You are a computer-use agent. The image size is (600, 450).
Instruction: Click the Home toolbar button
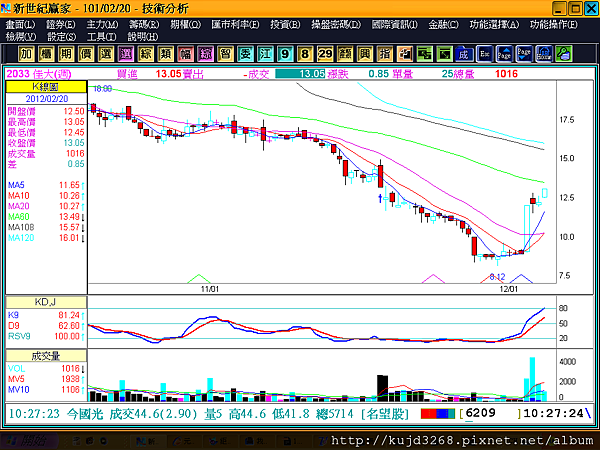point(544,54)
